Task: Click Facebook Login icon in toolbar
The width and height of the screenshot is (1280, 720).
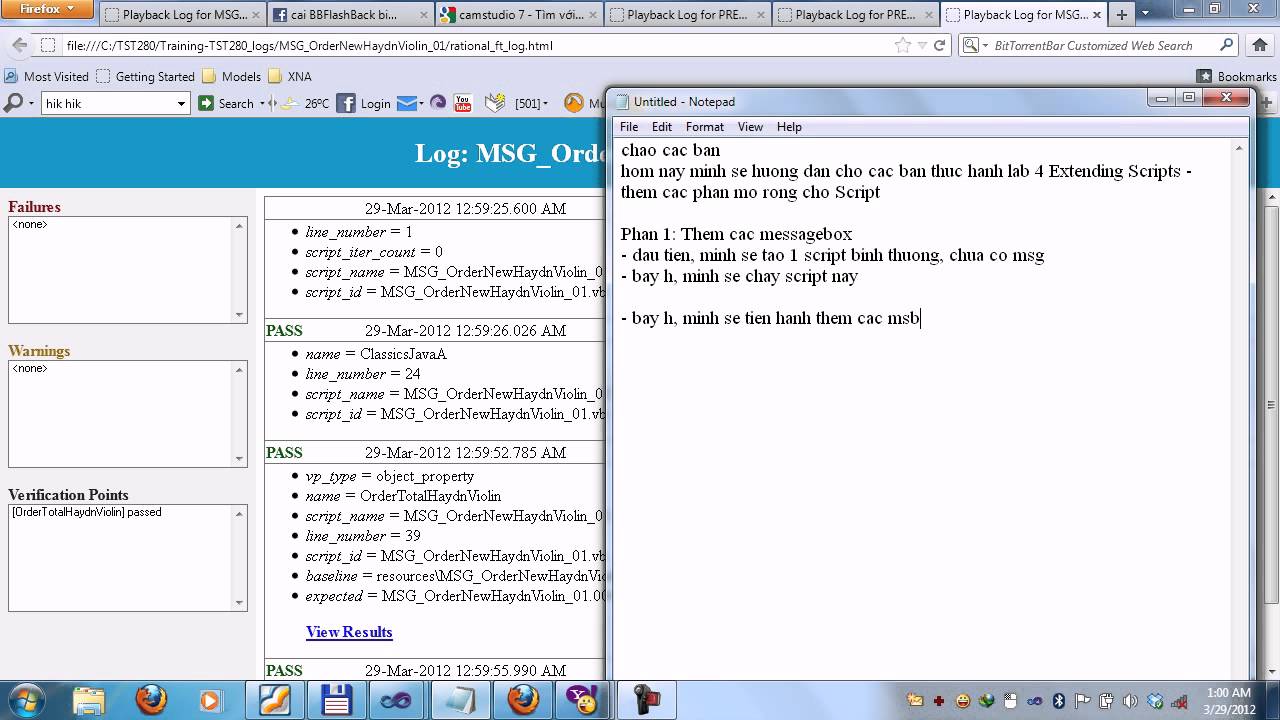Action: pos(346,103)
